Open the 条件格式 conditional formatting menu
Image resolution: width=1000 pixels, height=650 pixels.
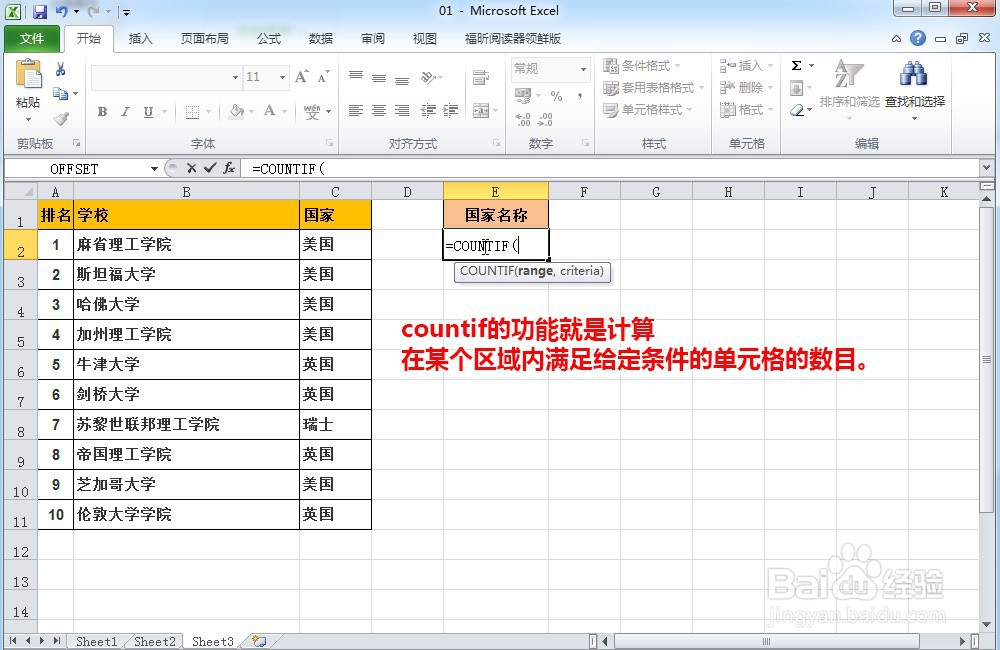point(643,66)
